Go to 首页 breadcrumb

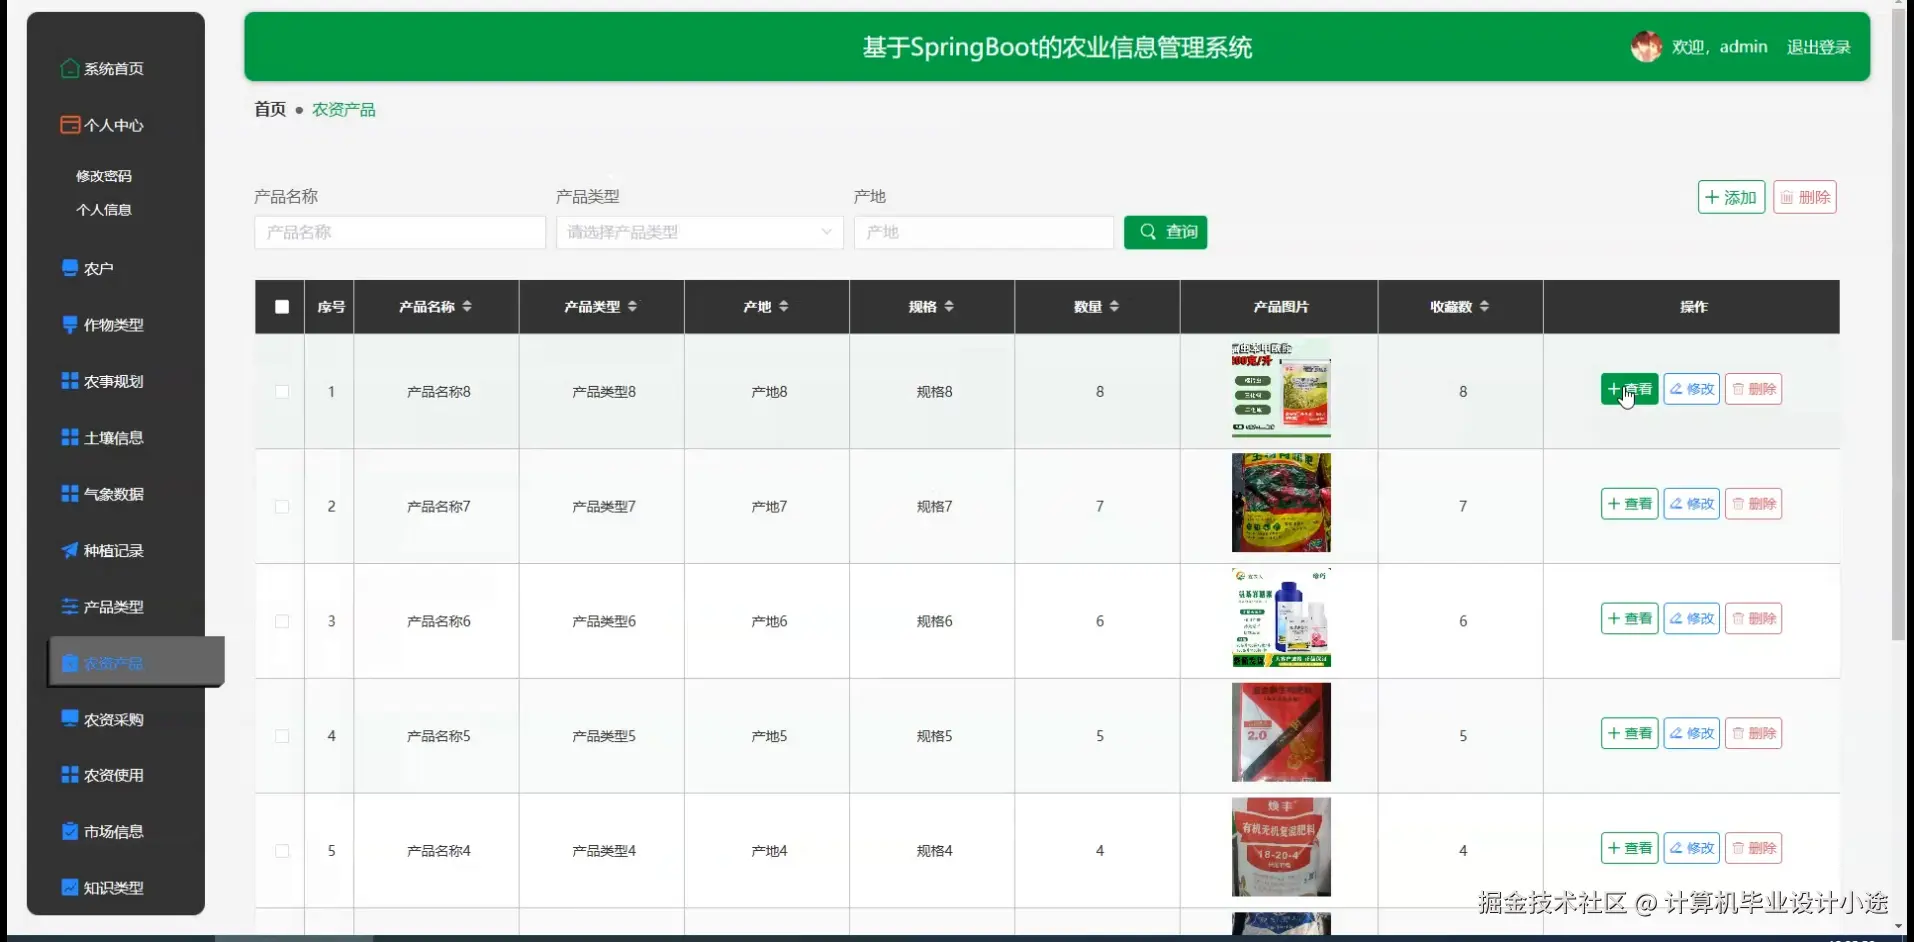(270, 109)
